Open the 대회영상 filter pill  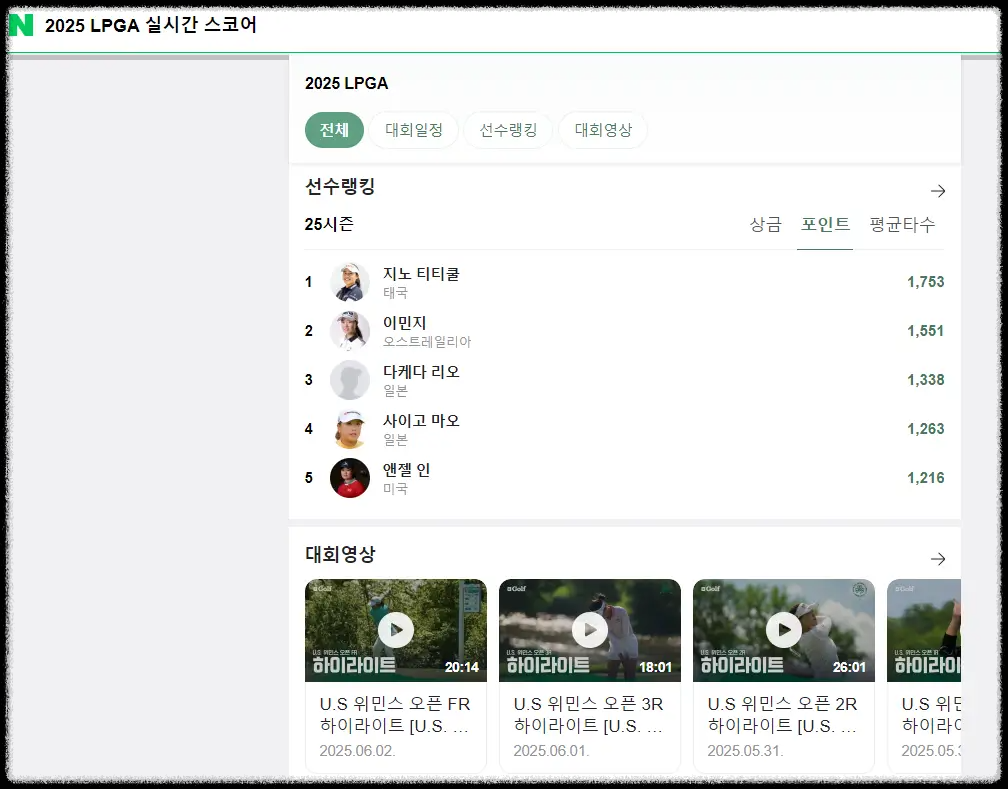(603, 130)
